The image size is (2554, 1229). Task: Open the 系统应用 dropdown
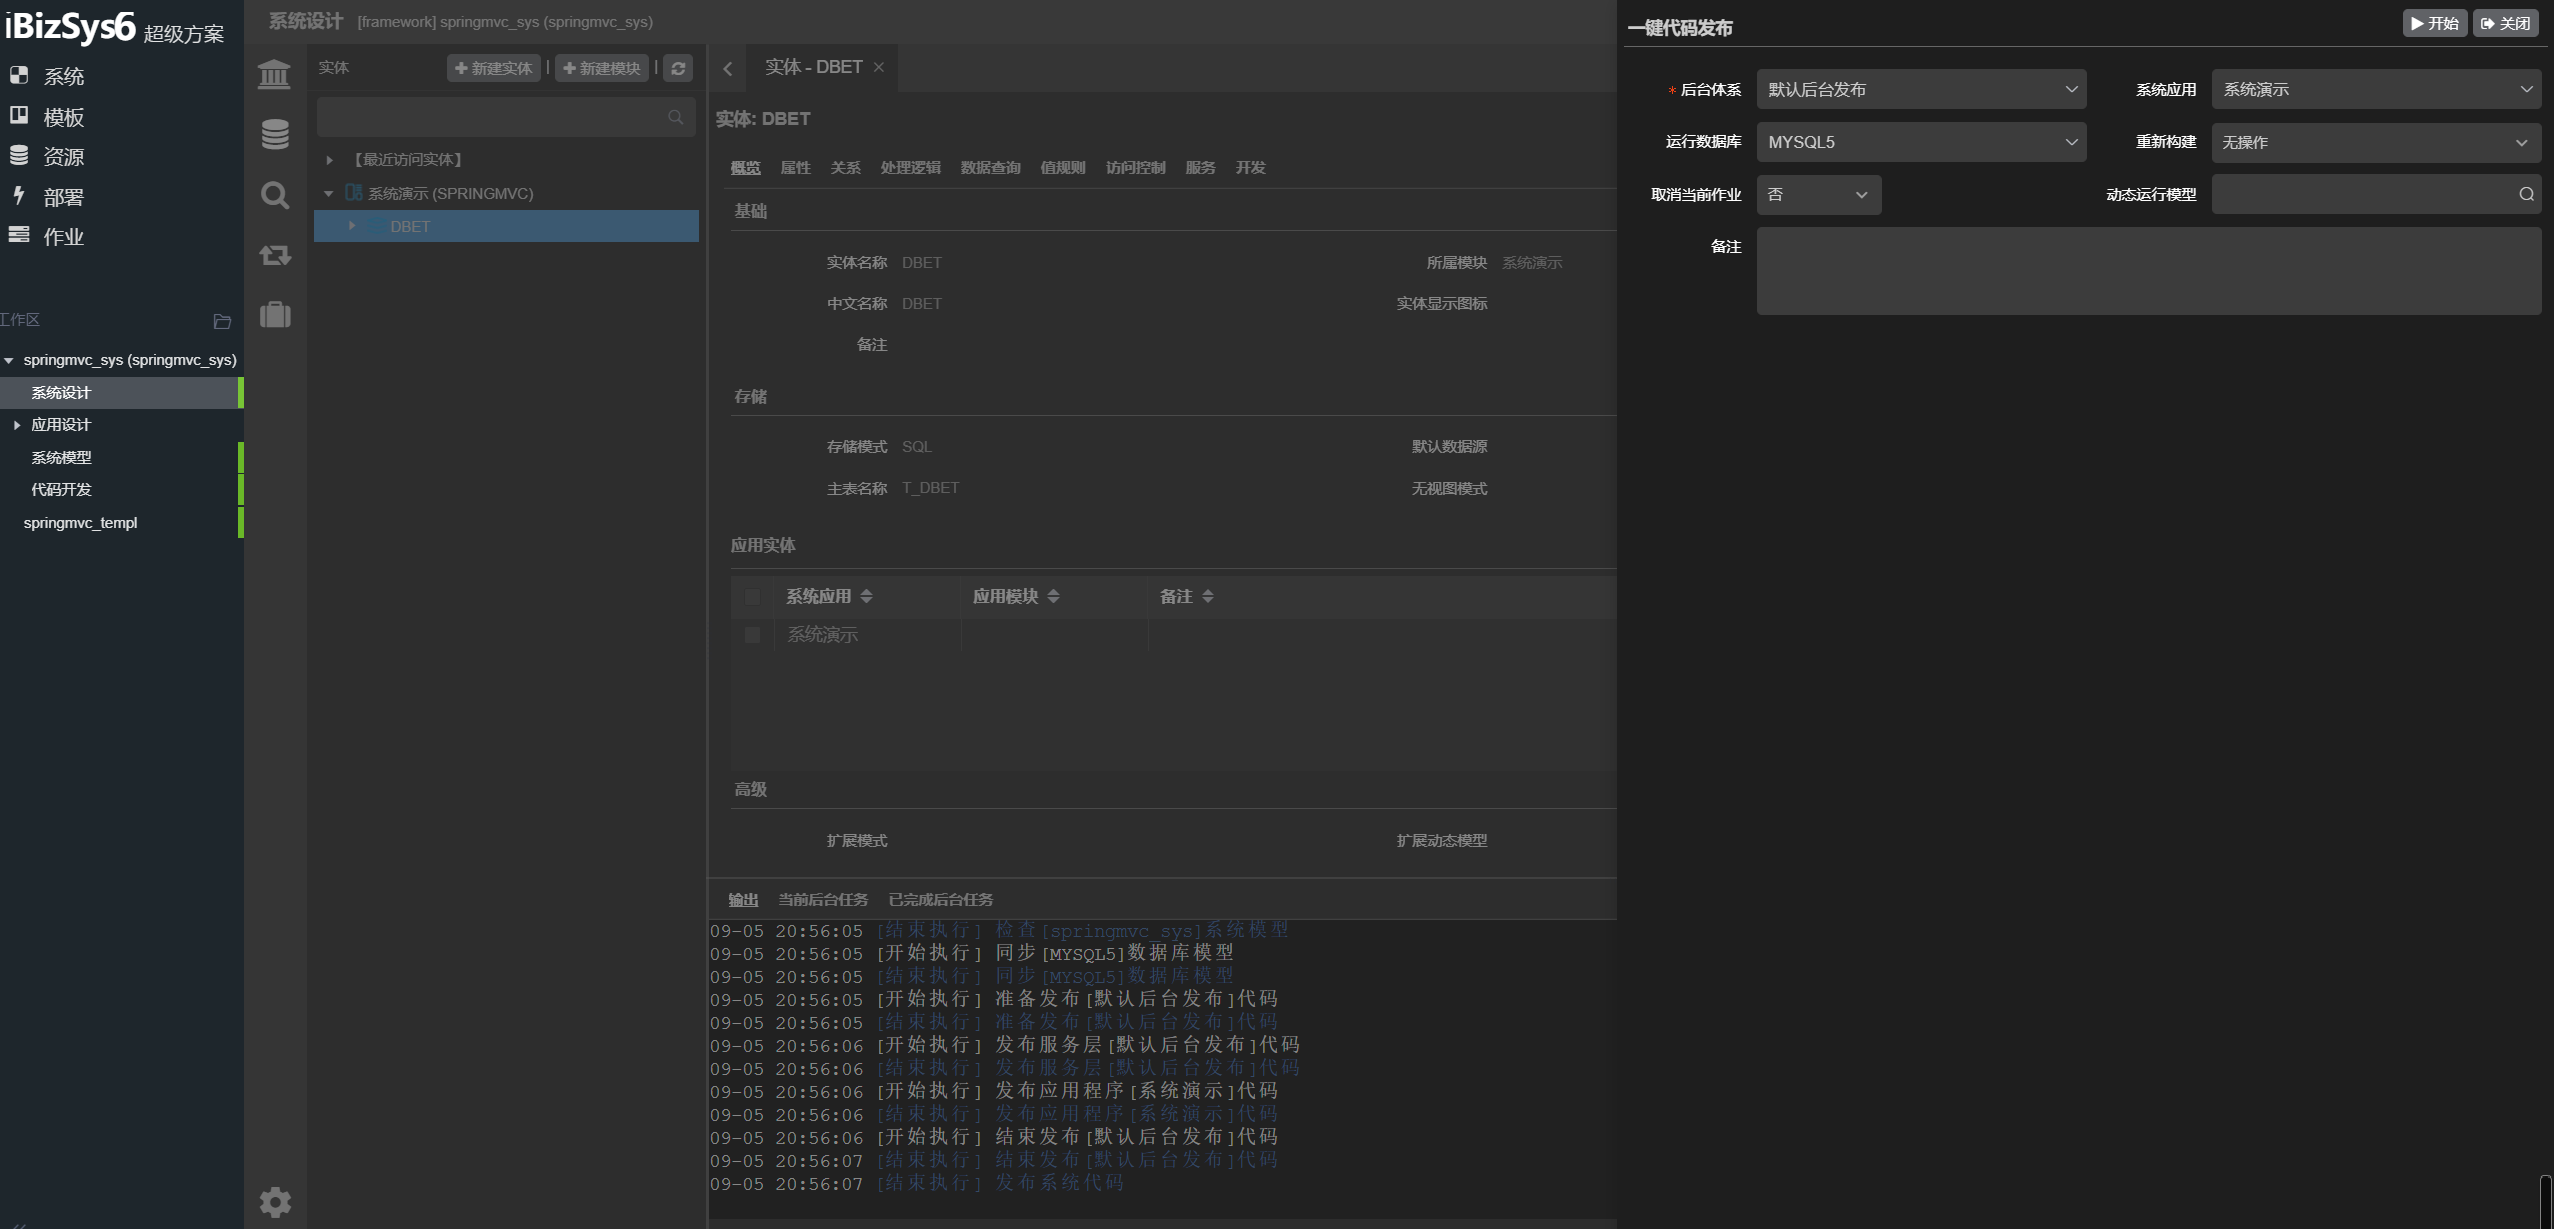[2376, 89]
